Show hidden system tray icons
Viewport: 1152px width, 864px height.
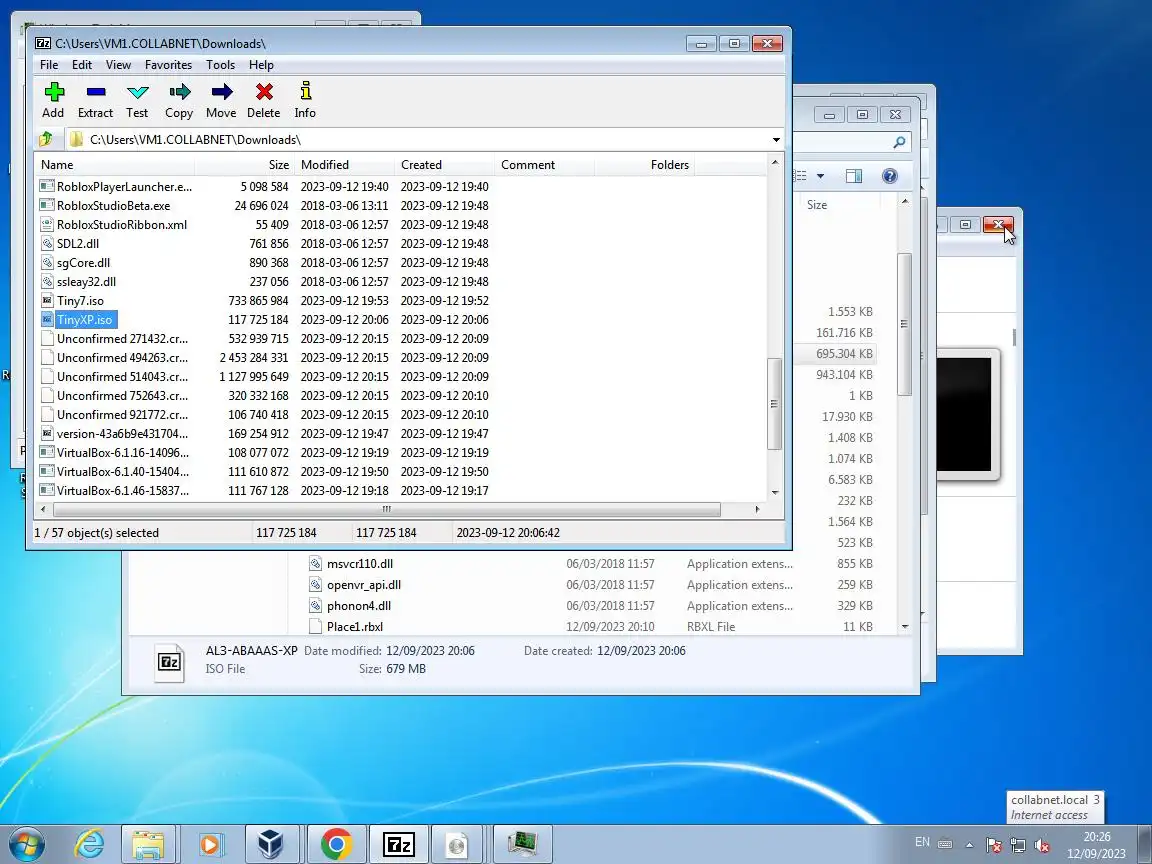point(969,845)
